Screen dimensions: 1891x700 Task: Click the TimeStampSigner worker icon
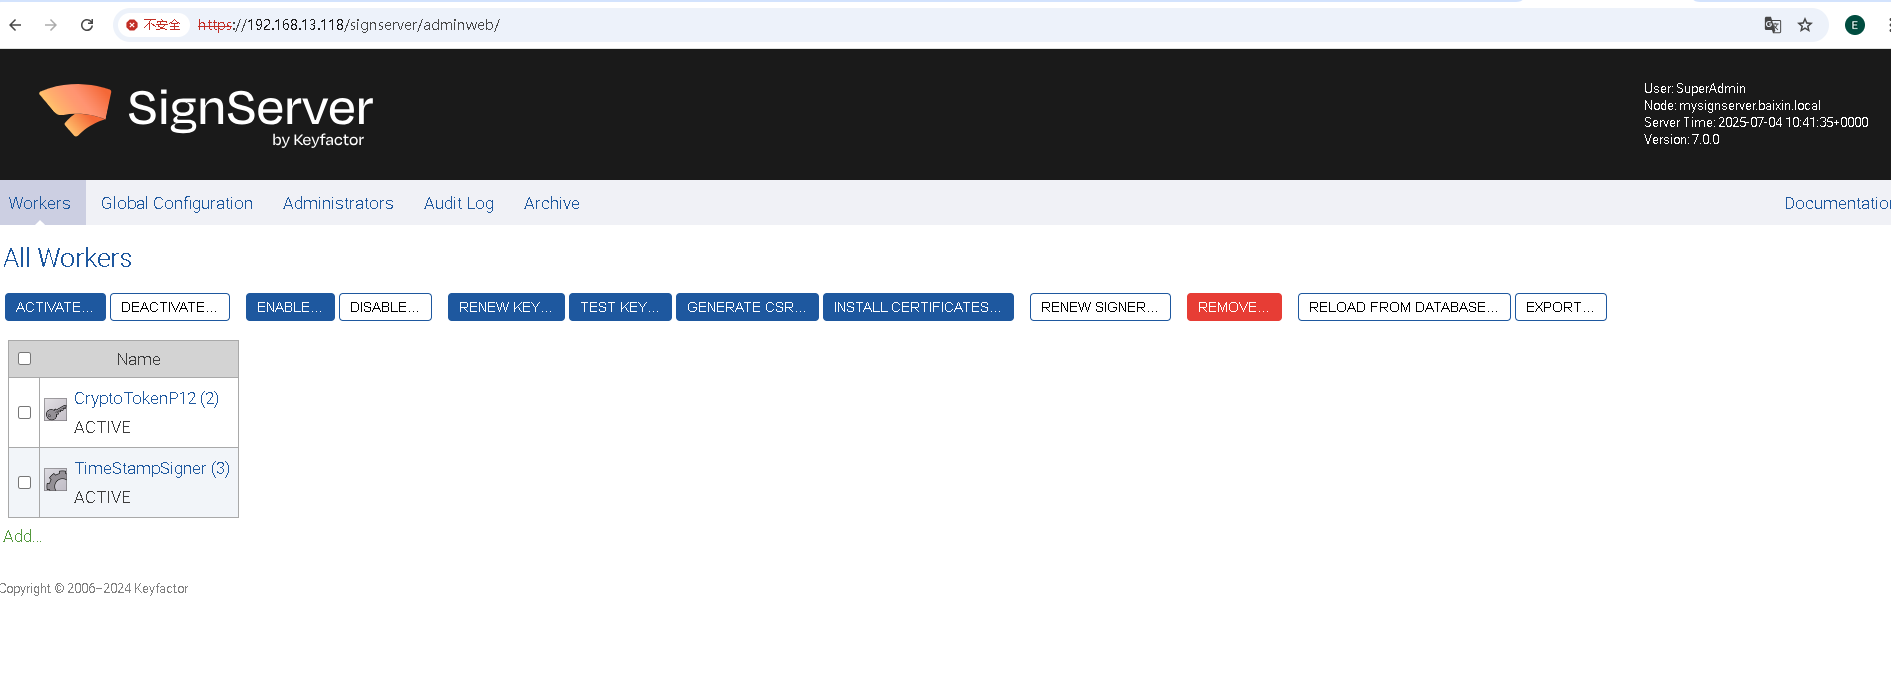tap(56, 480)
